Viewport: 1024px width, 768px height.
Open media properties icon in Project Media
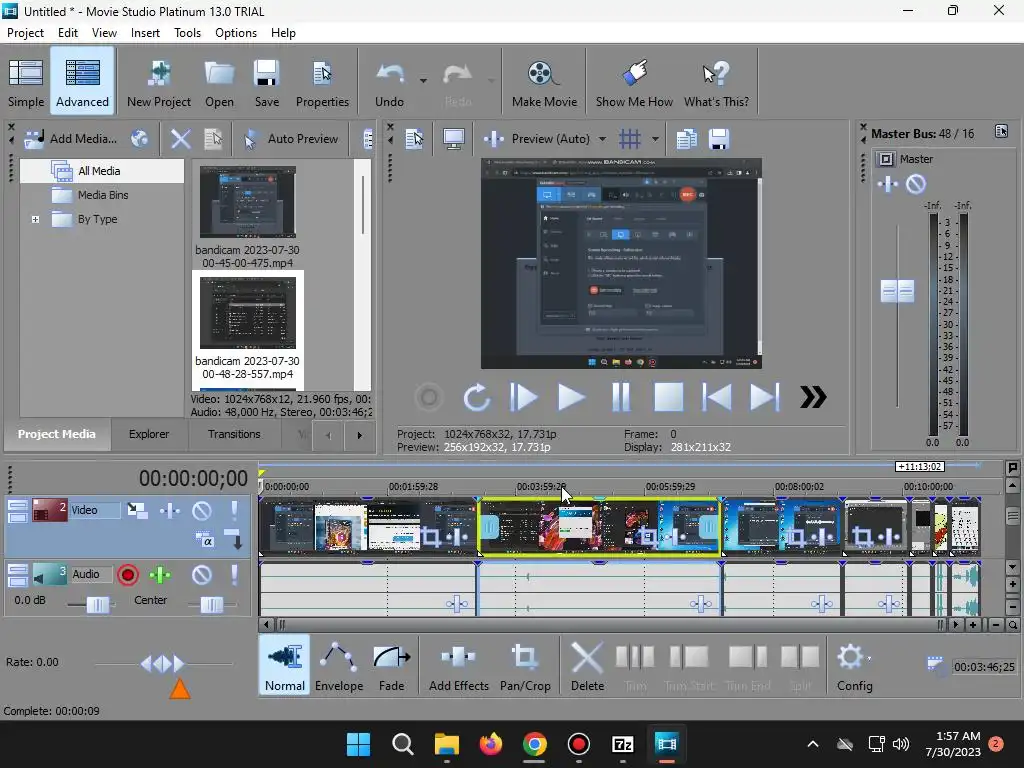pos(213,138)
